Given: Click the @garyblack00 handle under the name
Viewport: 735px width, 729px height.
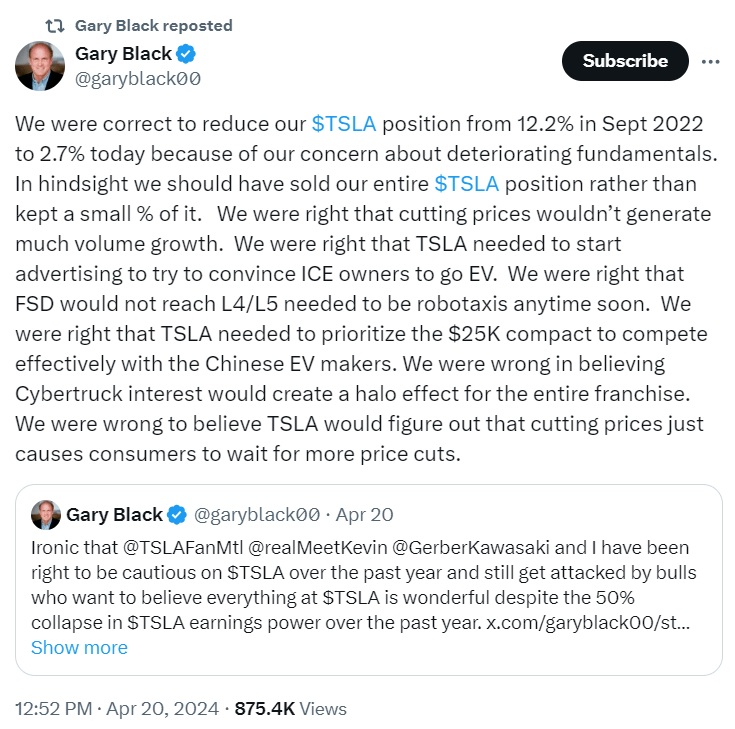Looking at the screenshot, I should tap(138, 78).
